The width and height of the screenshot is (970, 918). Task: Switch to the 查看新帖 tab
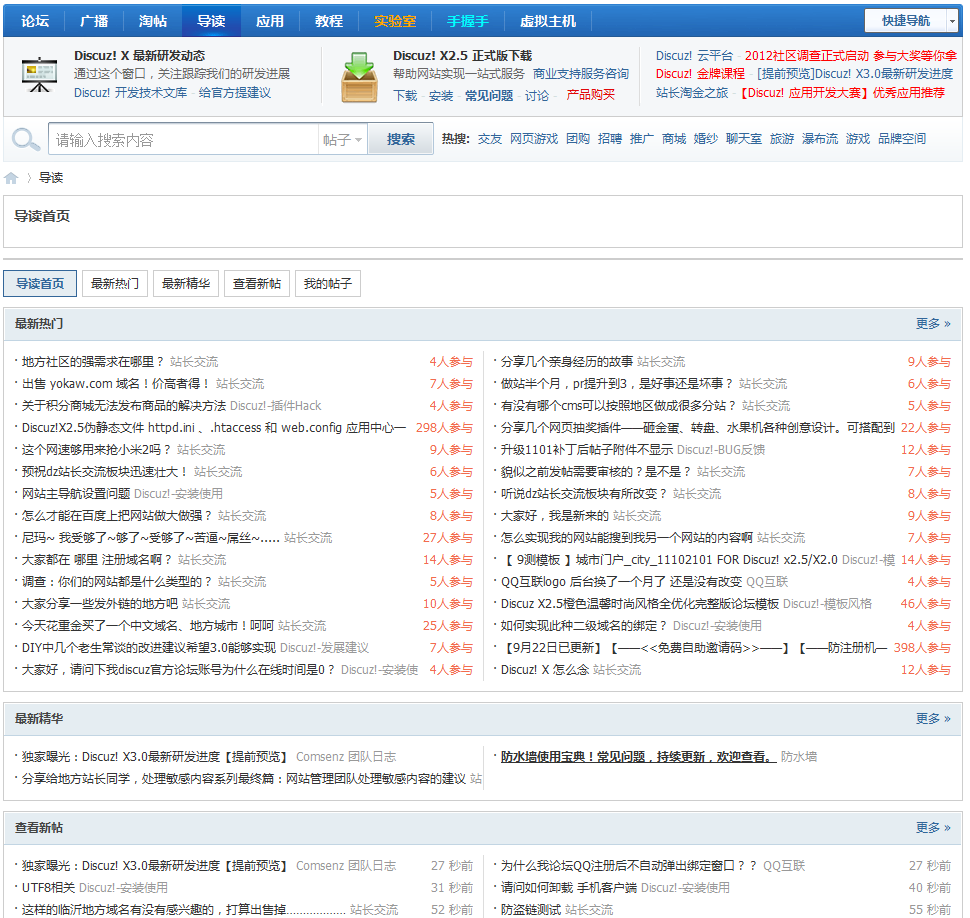click(x=257, y=284)
